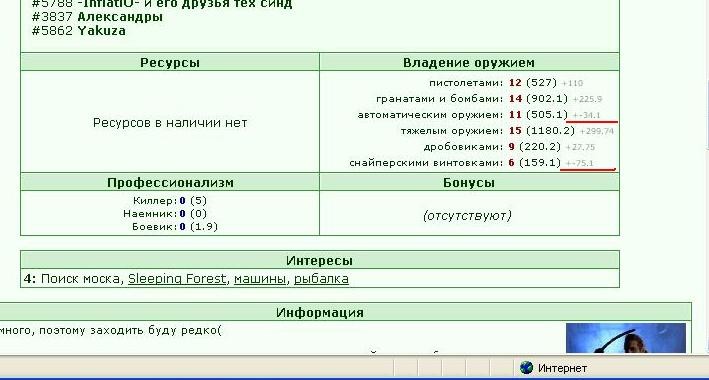Click the пистолетами skill value 12 (527)

[533, 83]
